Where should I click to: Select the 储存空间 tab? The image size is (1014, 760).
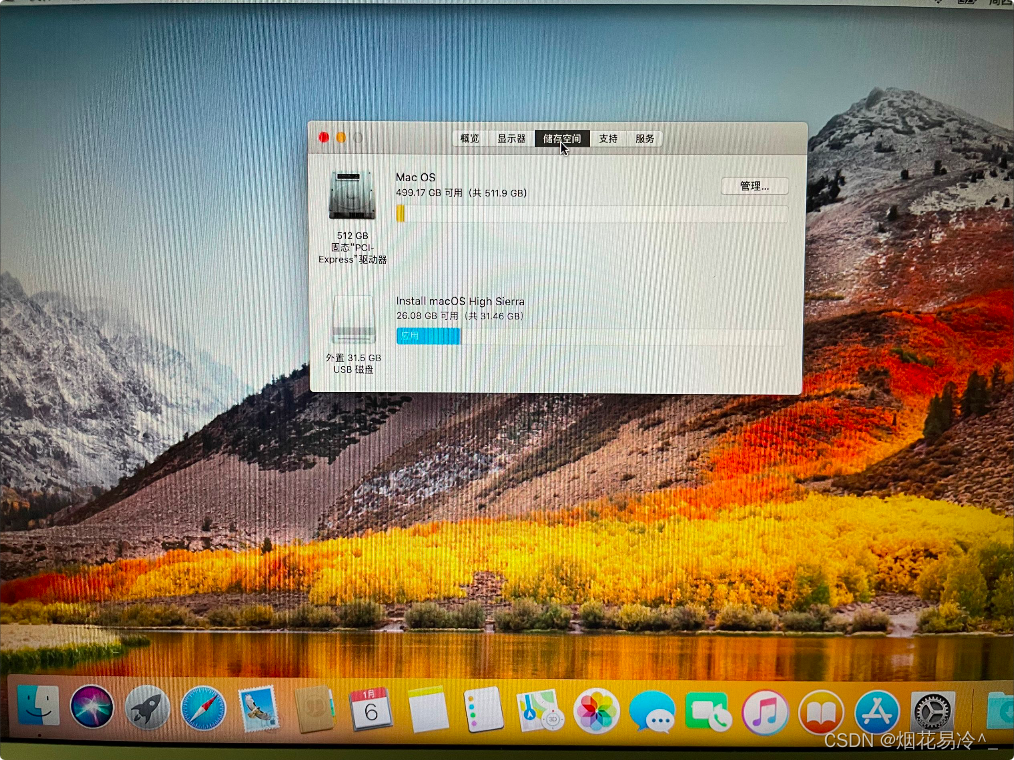[562, 138]
